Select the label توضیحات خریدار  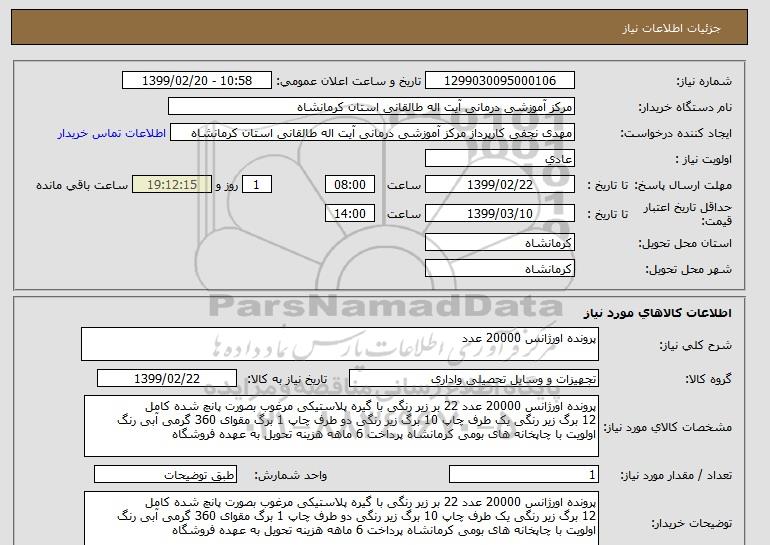pyautogui.click(x=691, y=523)
